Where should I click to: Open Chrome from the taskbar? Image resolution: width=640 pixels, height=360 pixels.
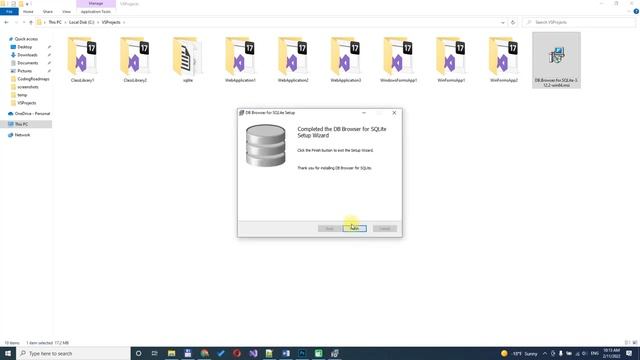(204, 353)
